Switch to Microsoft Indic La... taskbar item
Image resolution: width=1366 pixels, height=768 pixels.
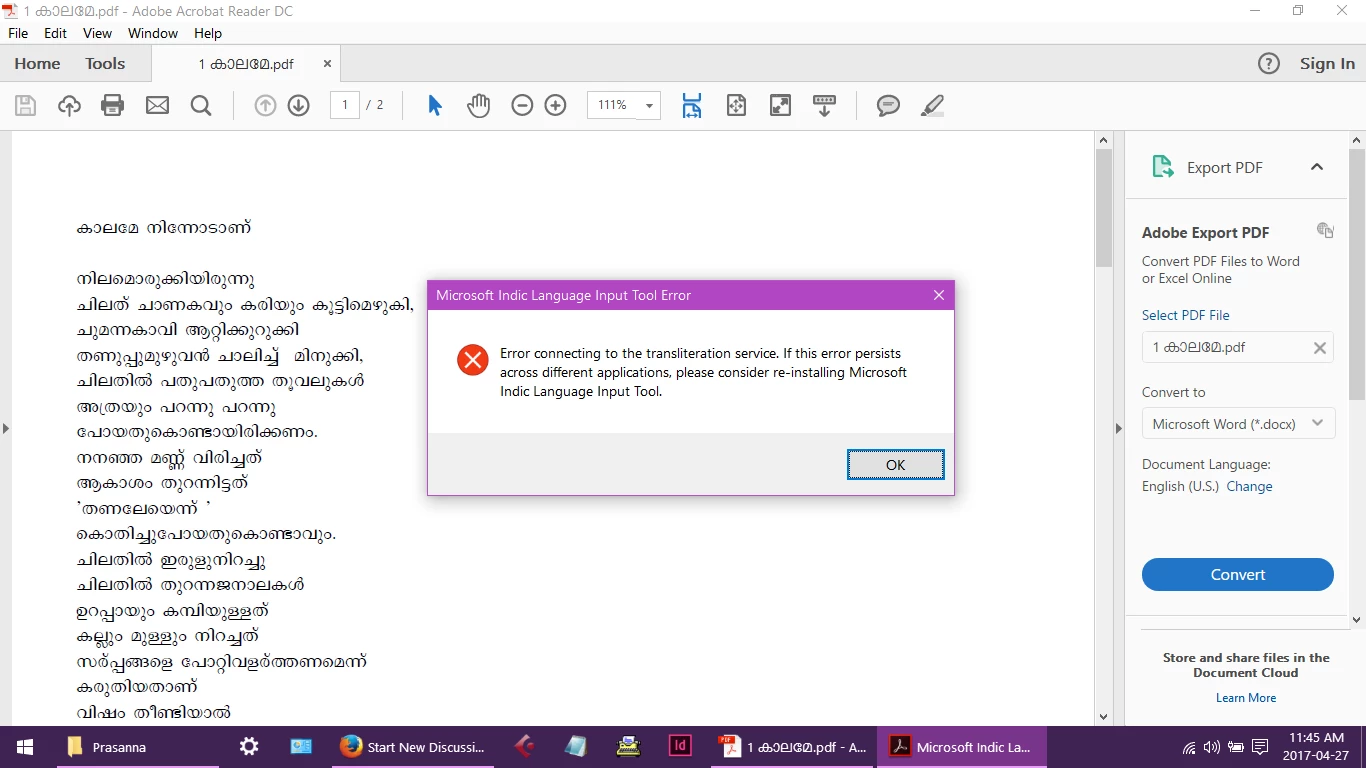tap(961, 747)
